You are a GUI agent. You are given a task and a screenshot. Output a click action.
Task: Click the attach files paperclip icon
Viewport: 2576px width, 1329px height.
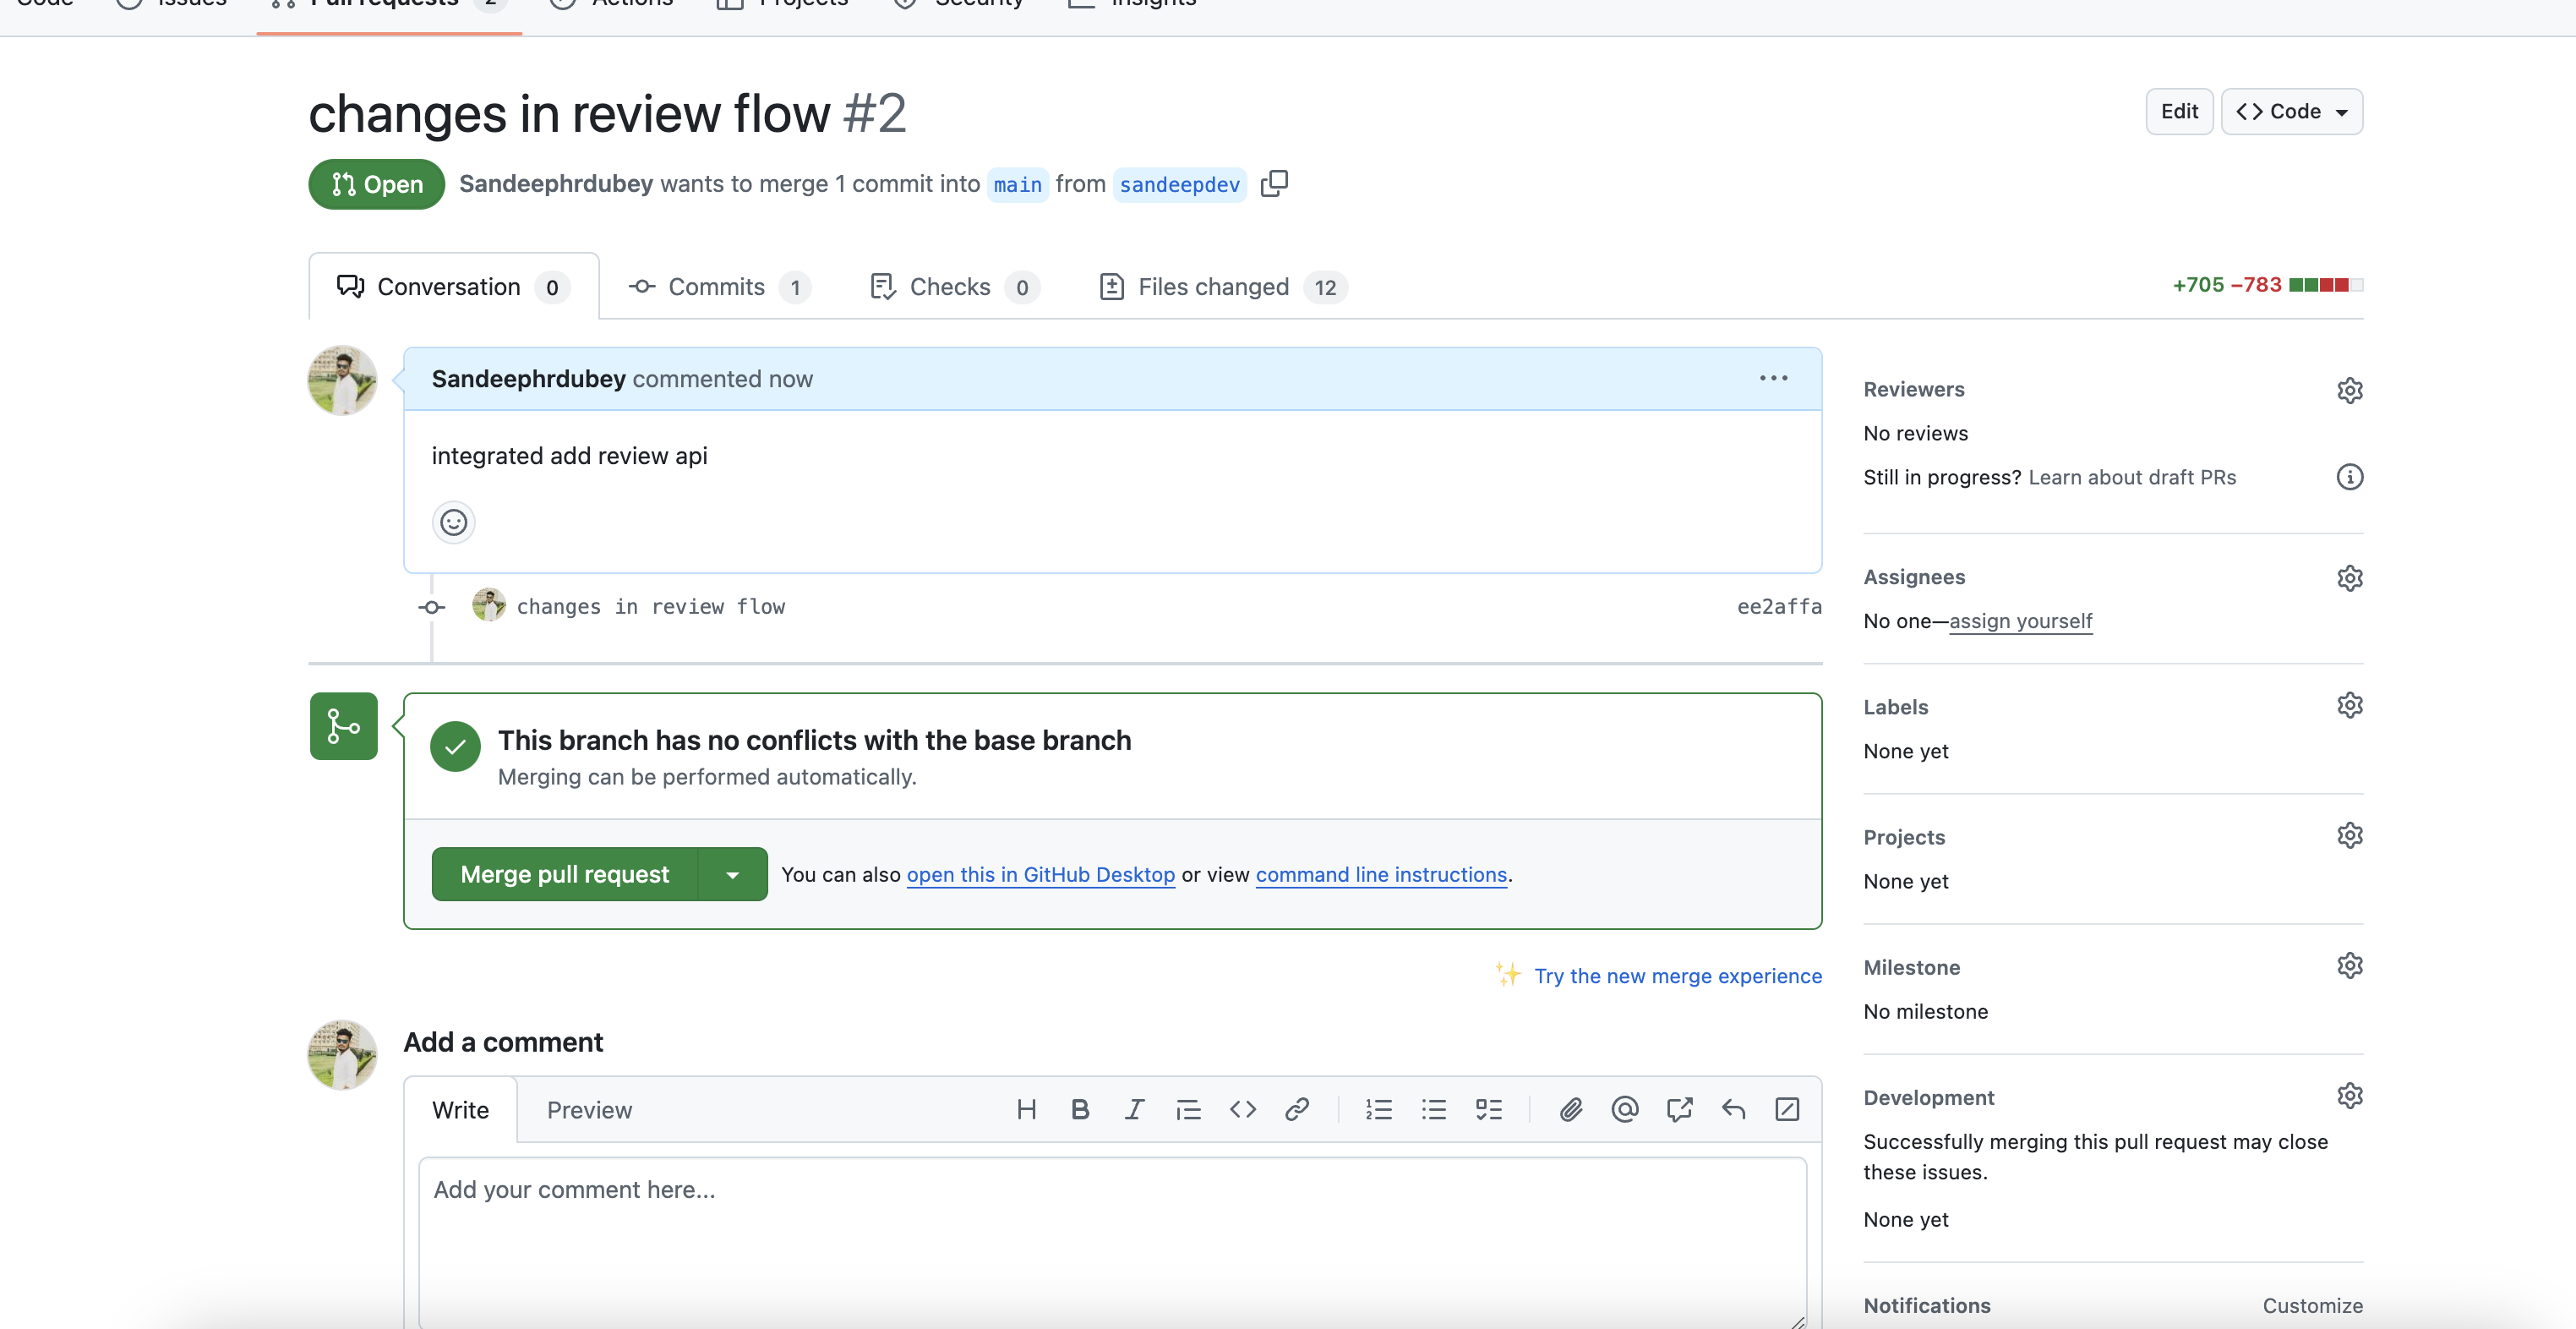1570,1109
